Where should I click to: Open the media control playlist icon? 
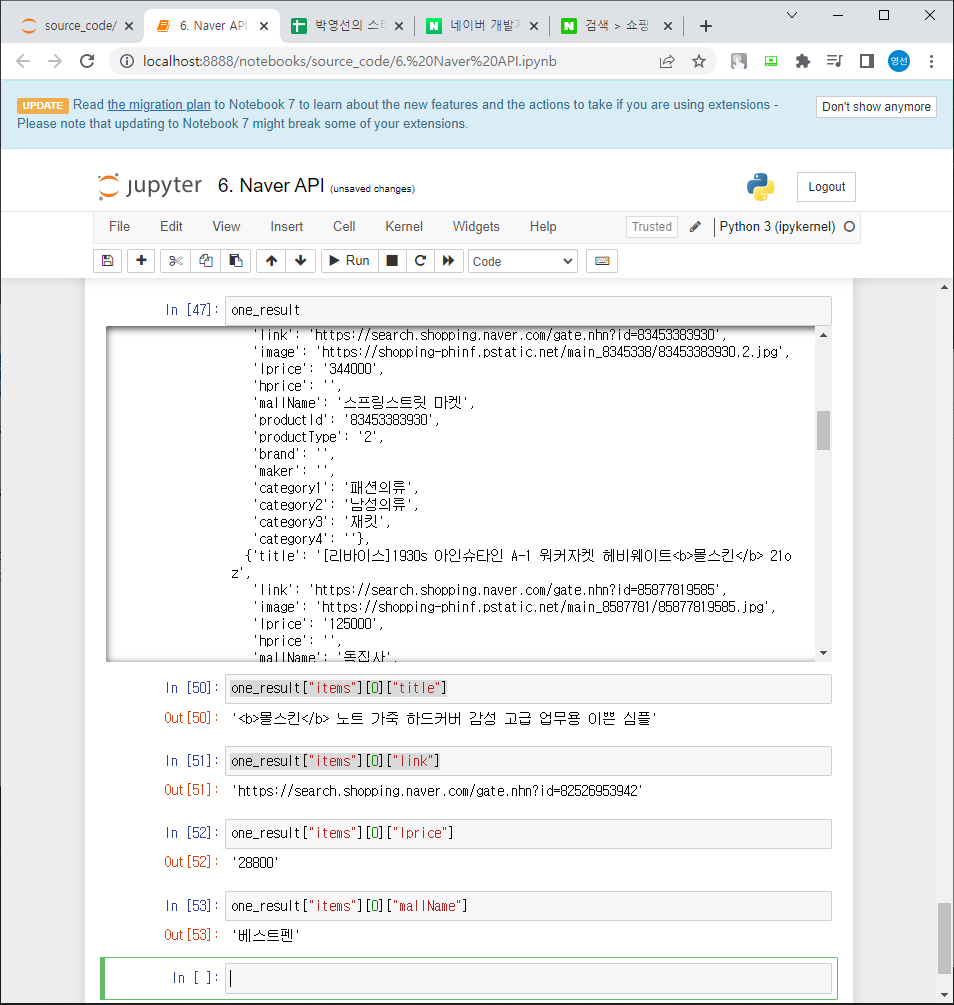835,62
